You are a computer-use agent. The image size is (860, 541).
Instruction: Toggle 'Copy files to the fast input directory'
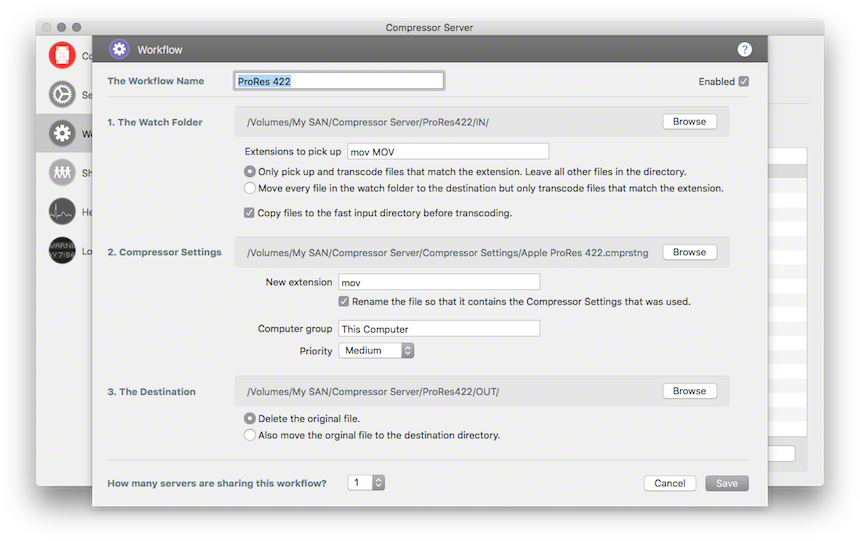point(249,213)
